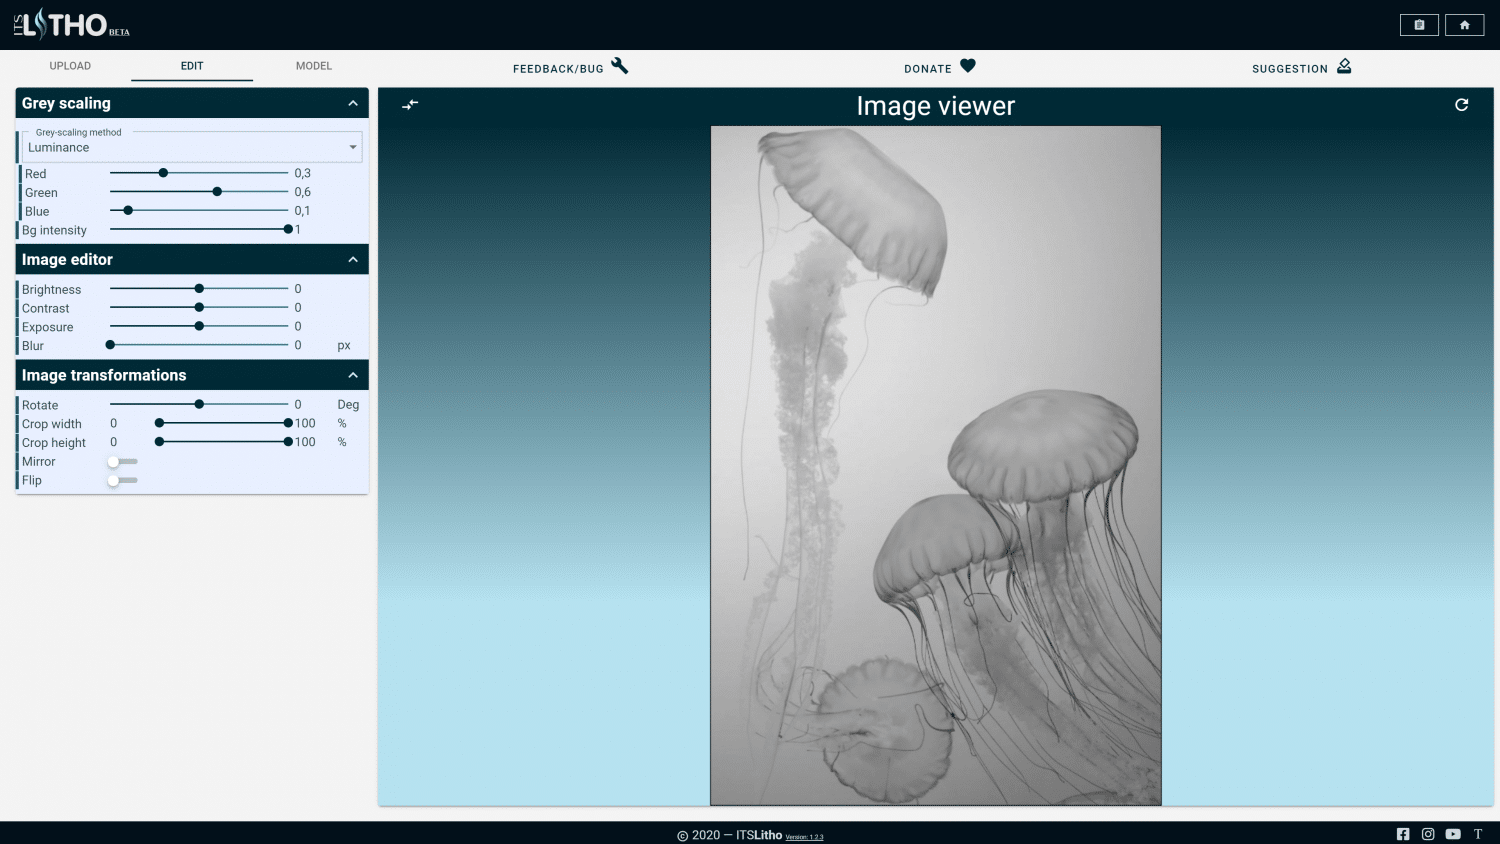
Task: Open ITSLitho's Facebook page from the footer
Action: click(x=1403, y=833)
